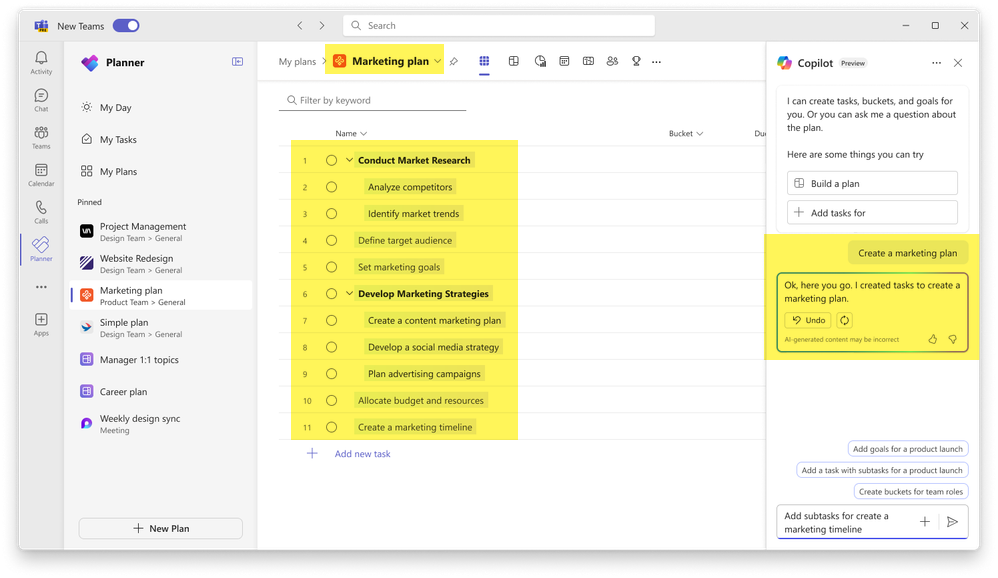The image size is (998, 578).
Task: Pin the Marketing plan with pin icon
Action: [453, 62]
